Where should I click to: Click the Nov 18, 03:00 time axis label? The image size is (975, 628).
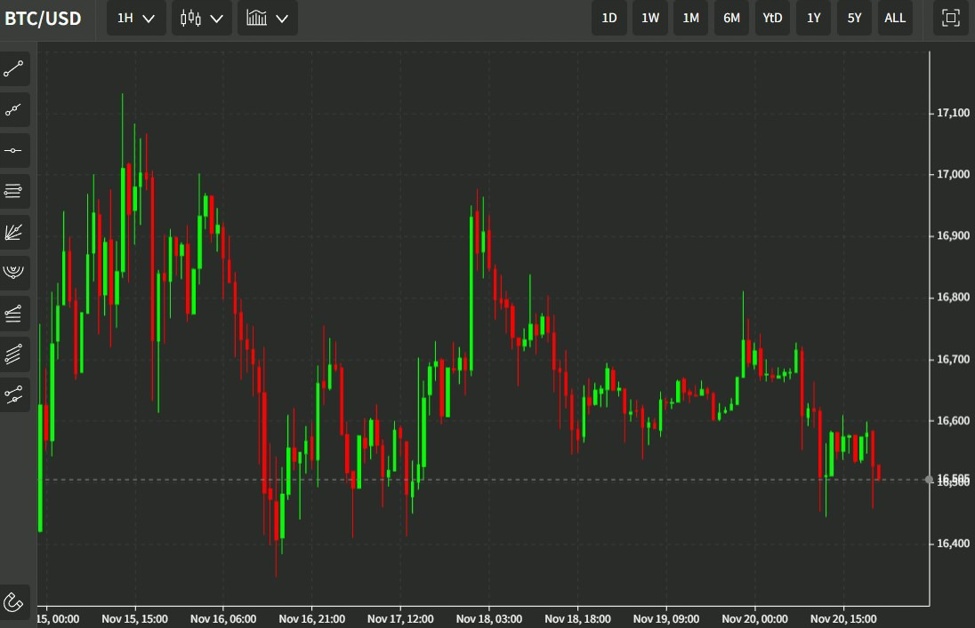tap(488, 619)
